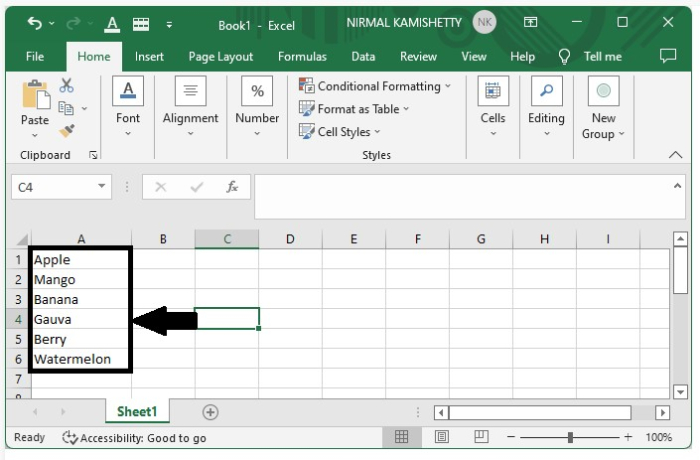700x460 pixels.
Task: Open the Data tab
Action: [x=363, y=57]
